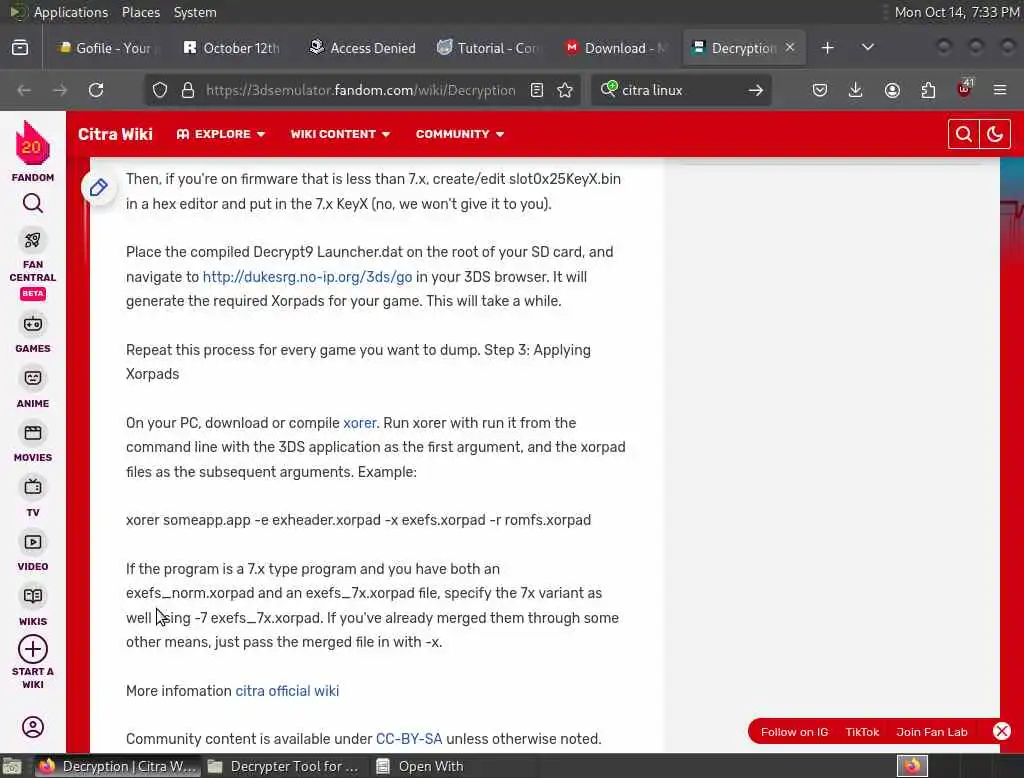Open the extensions puzzle icon
The height and width of the screenshot is (778, 1024).
click(x=928, y=90)
